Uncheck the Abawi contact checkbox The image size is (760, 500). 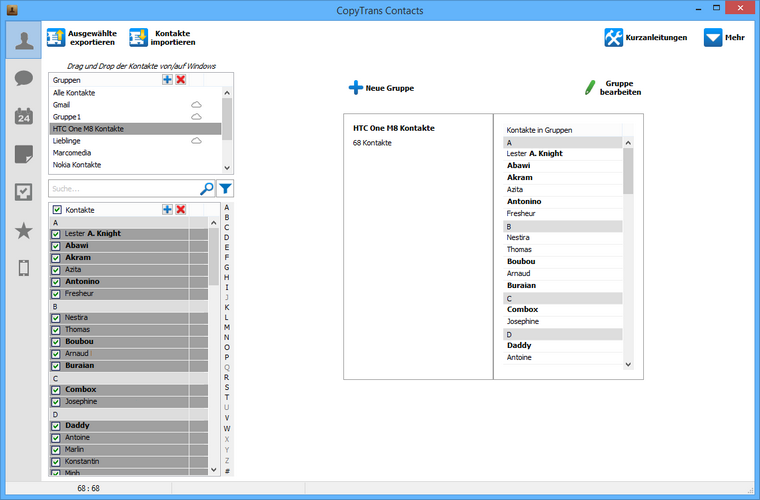coord(56,246)
